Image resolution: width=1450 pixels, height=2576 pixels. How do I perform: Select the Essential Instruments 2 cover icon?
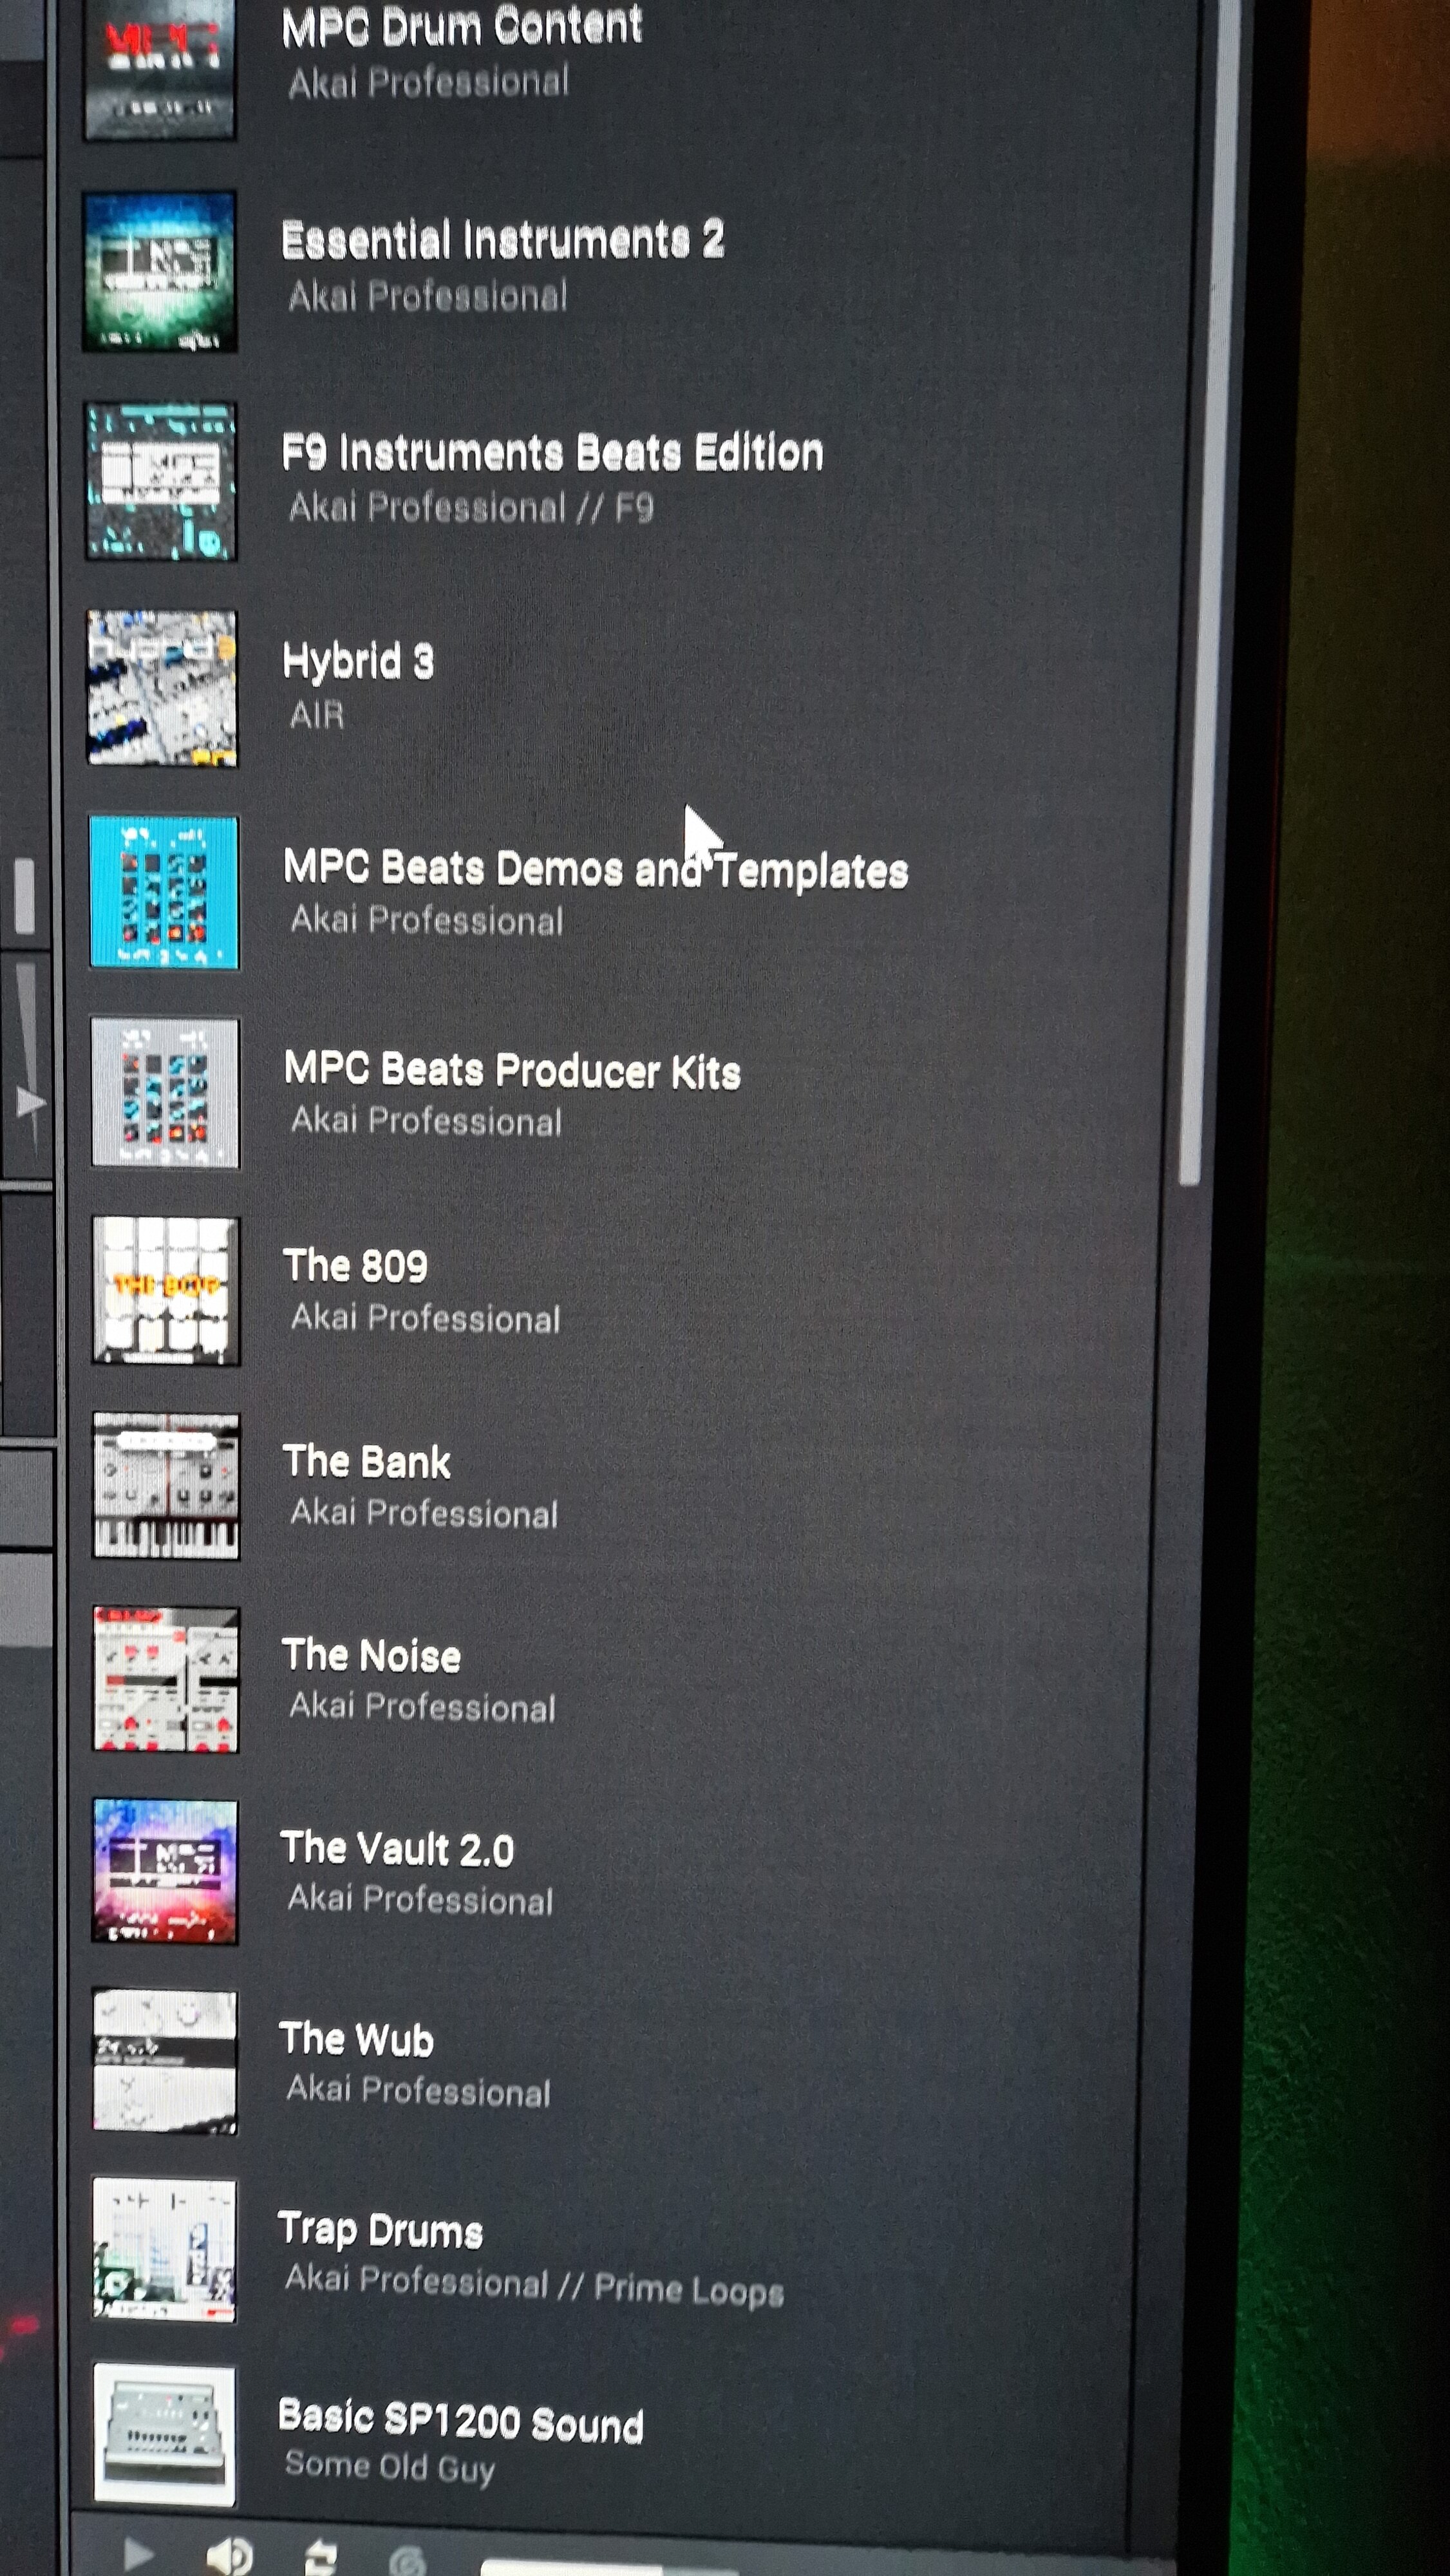point(160,271)
